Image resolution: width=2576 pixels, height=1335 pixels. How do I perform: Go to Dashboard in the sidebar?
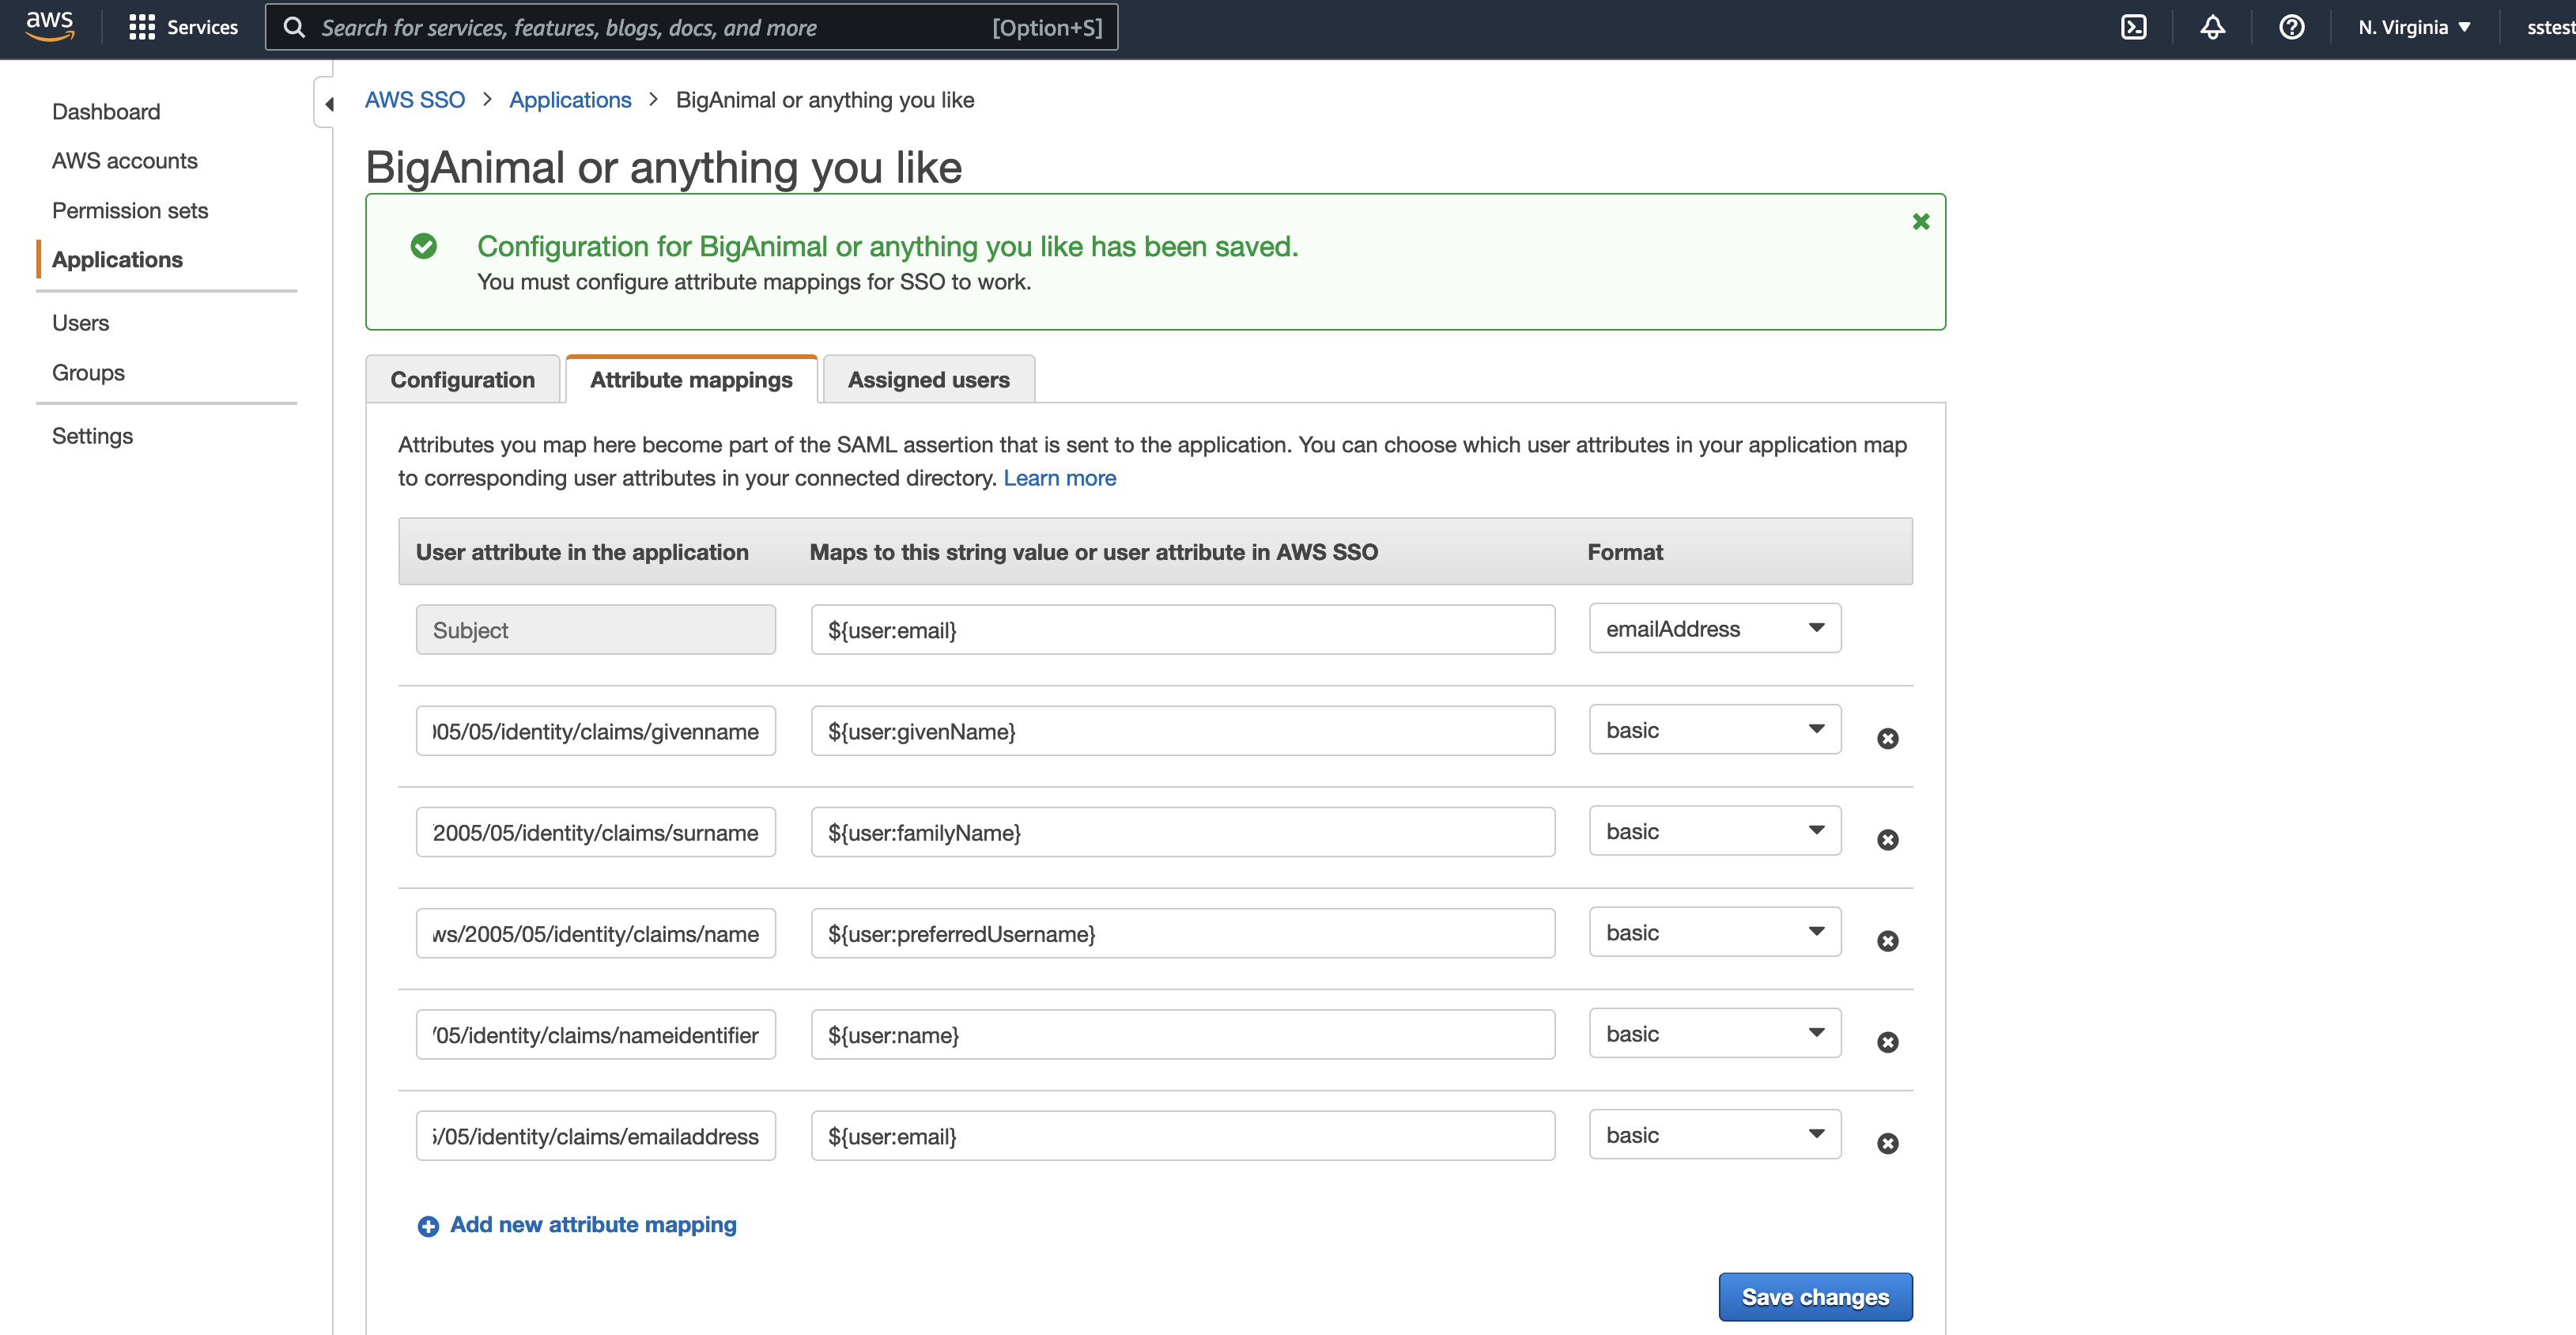[x=106, y=112]
